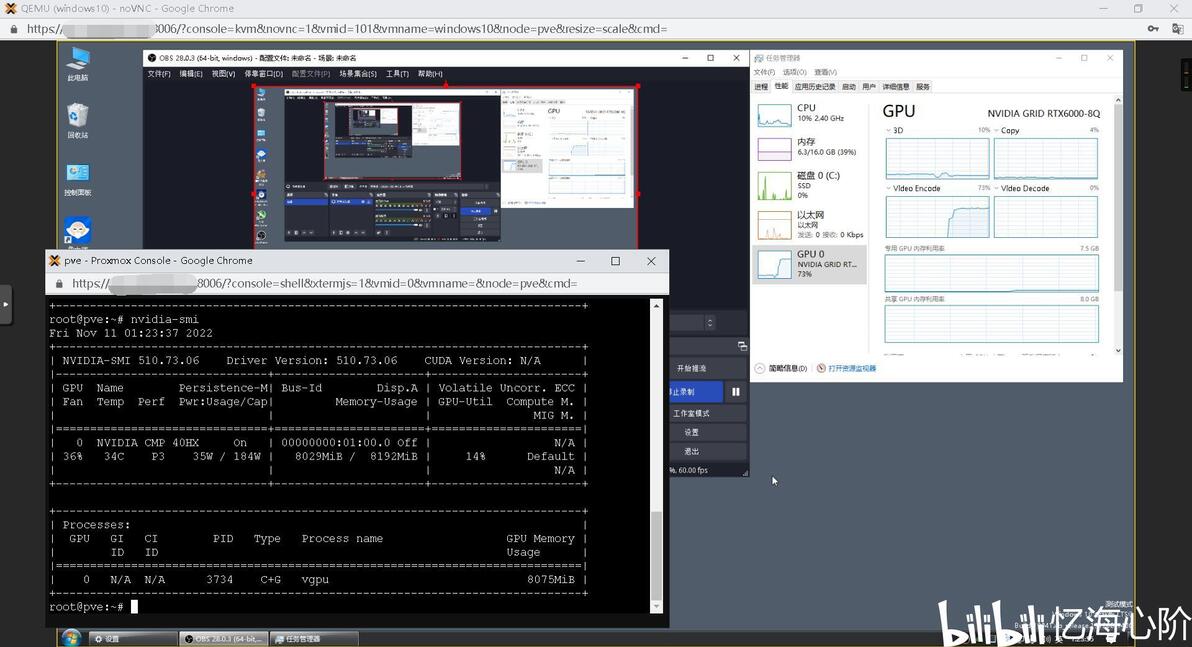Switch to the 启动 tab in Task Manager
This screenshot has height=647, width=1192.
click(x=848, y=87)
